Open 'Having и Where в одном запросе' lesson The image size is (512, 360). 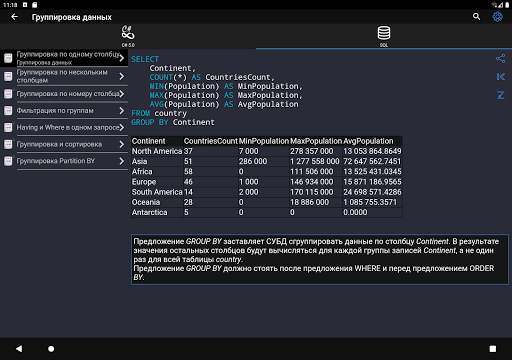64,127
